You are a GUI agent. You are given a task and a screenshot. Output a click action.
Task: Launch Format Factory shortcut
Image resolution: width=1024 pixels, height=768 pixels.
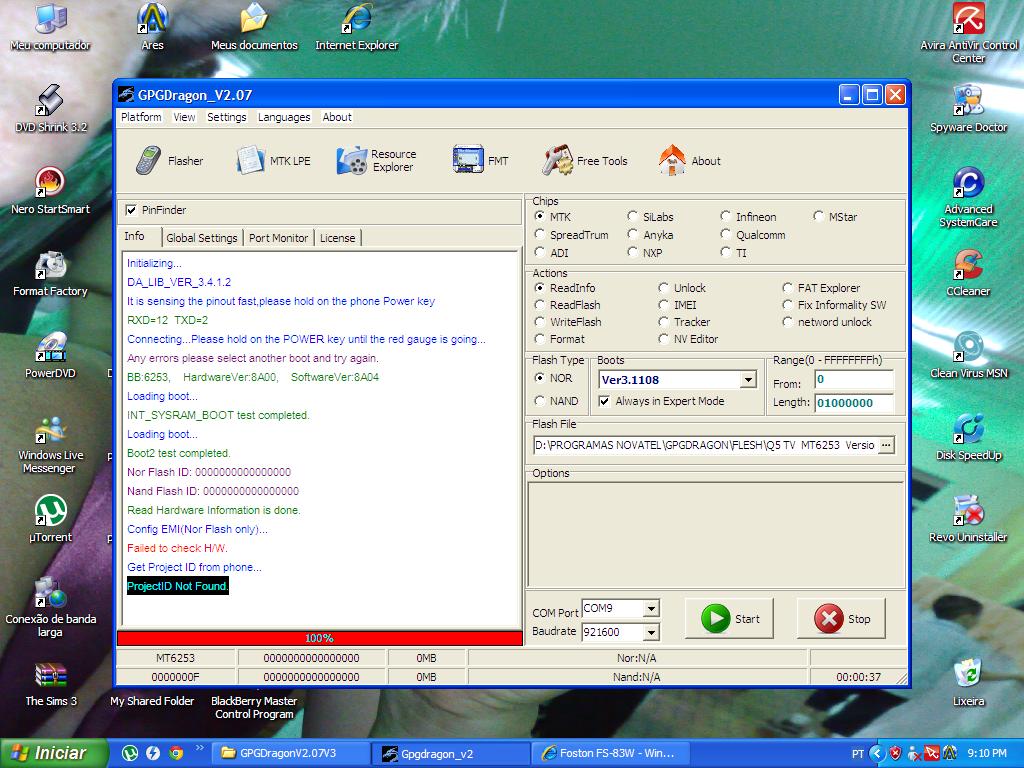click(x=50, y=274)
